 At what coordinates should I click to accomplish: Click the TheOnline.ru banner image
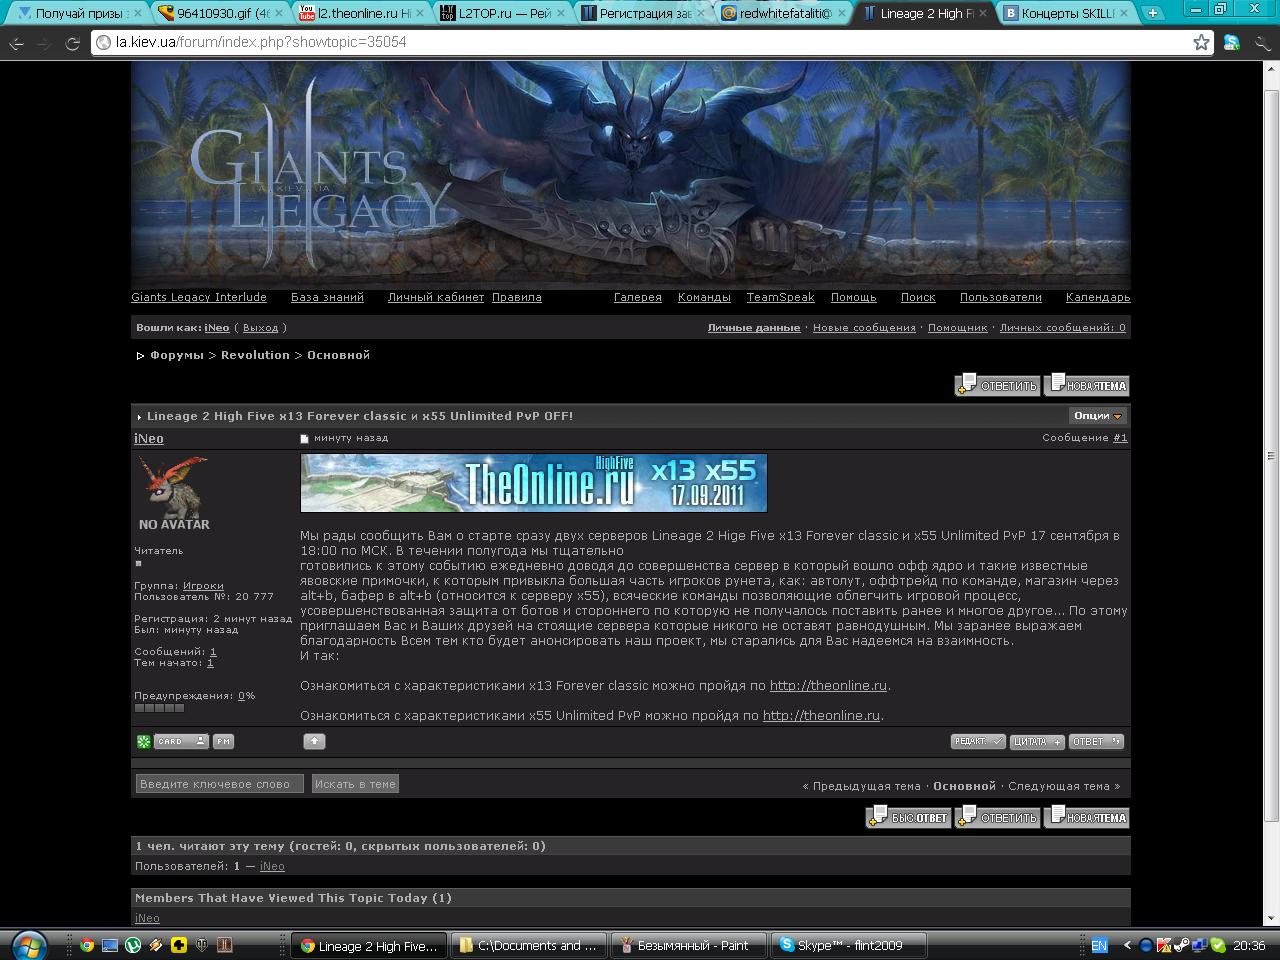[x=534, y=483]
